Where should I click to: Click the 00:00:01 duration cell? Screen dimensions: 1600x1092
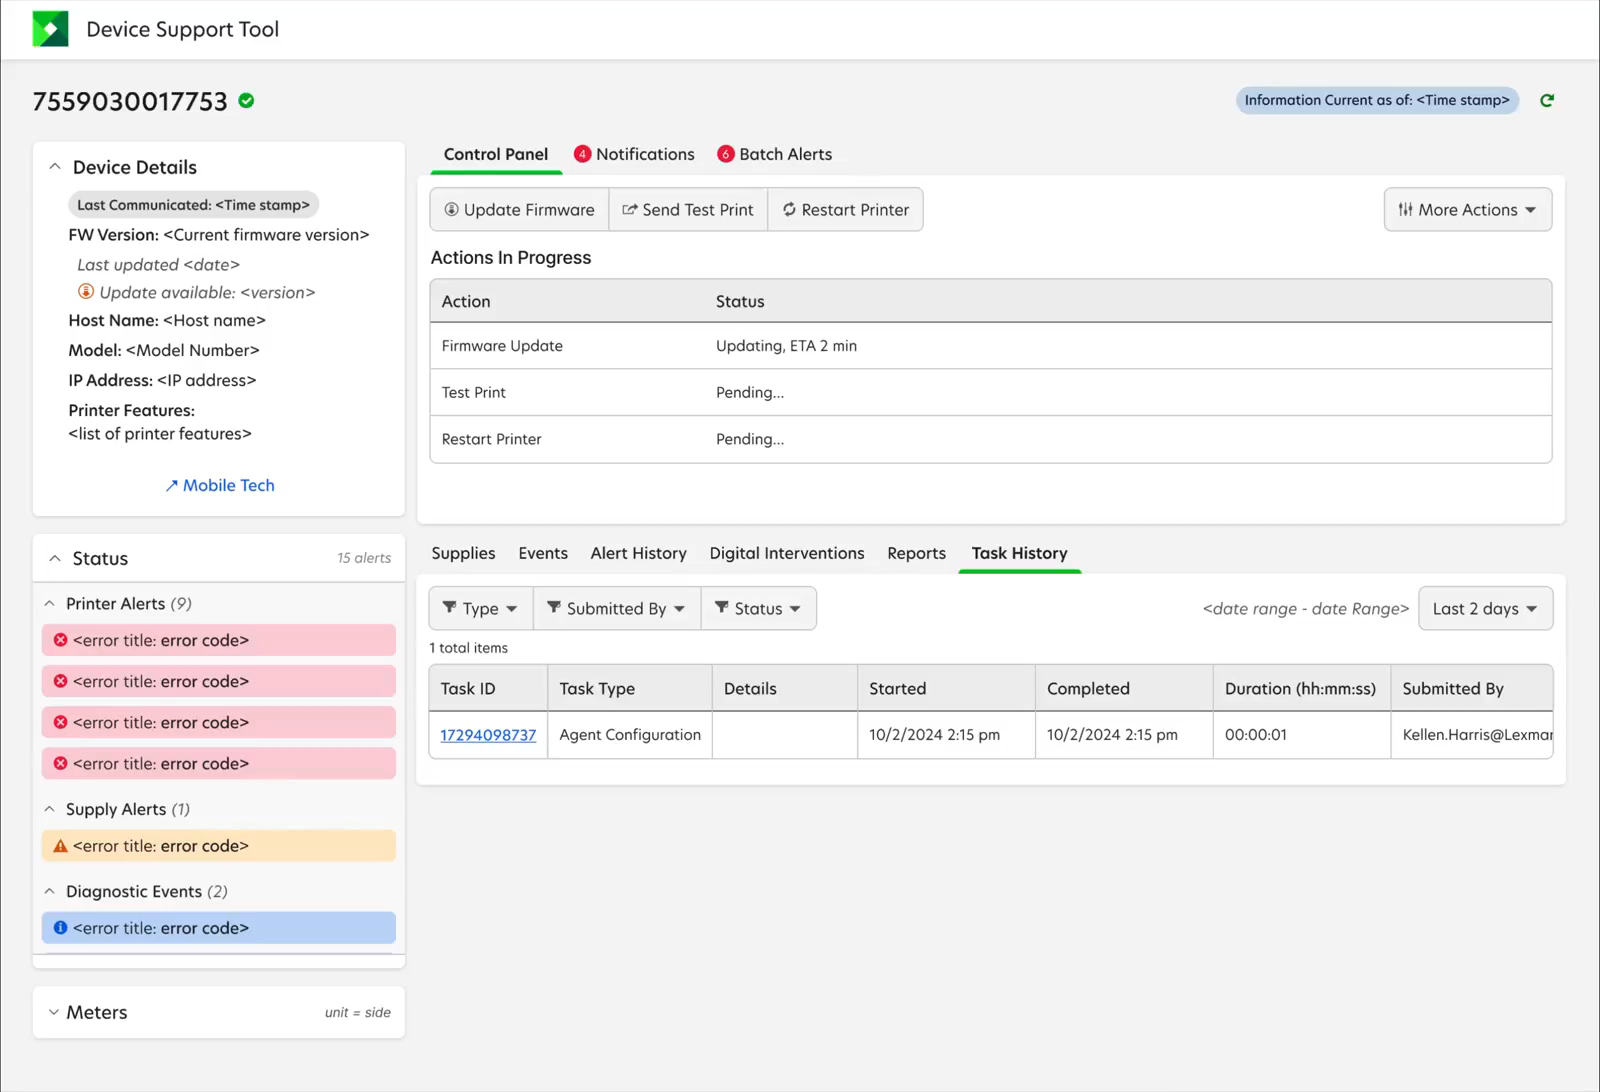1301,735
